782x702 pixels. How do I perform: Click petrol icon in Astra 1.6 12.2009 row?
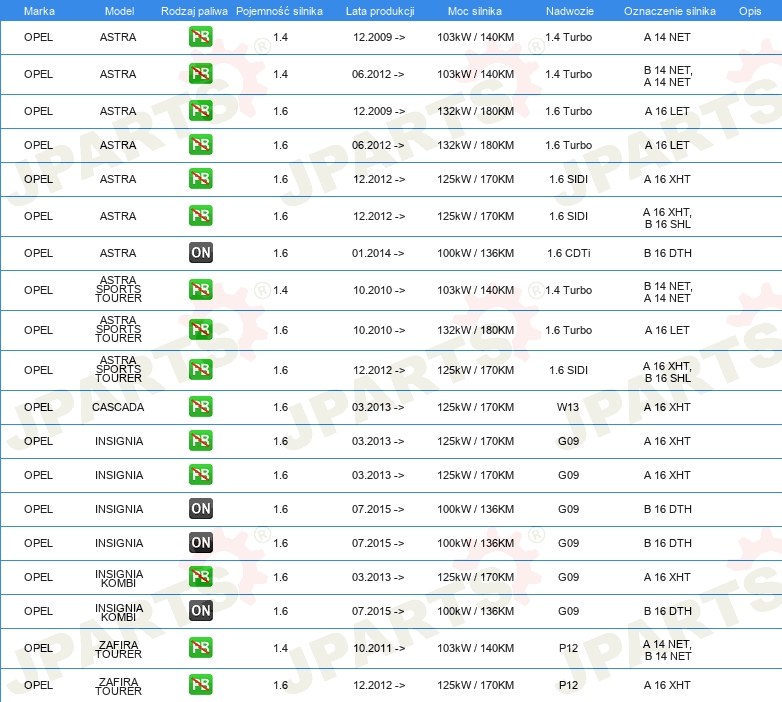point(200,111)
